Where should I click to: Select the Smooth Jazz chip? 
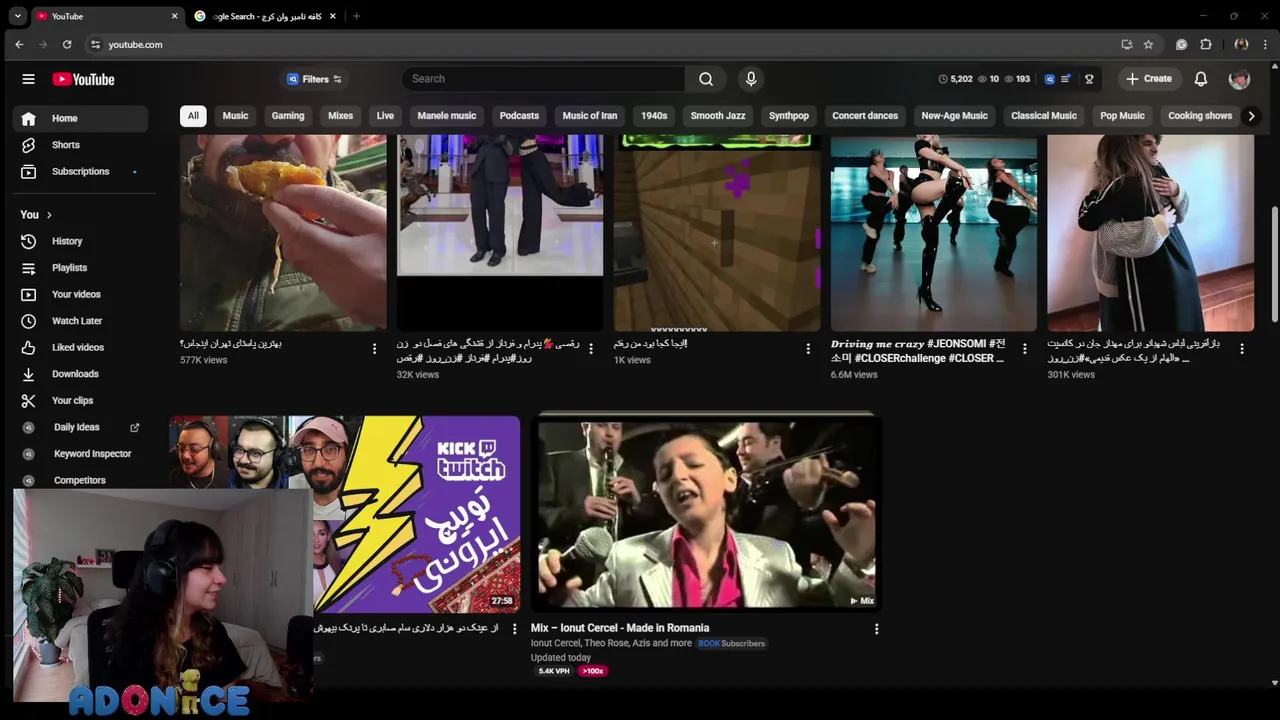(x=718, y=116)
